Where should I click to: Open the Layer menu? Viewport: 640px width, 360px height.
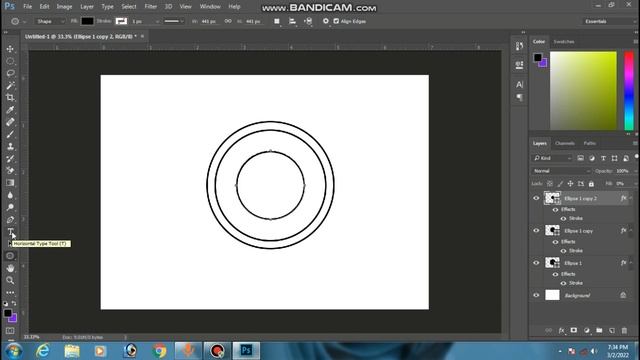pos(87,7)
